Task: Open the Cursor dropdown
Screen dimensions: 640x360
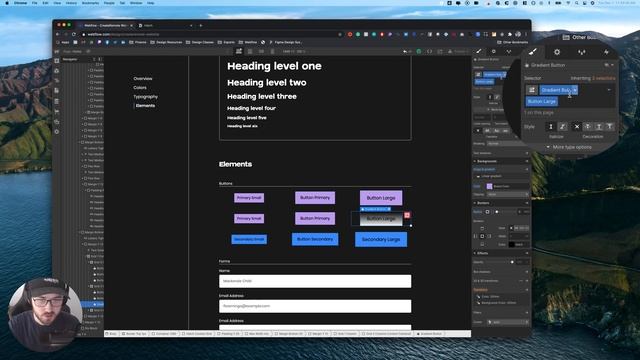Action: click(508, 322)
